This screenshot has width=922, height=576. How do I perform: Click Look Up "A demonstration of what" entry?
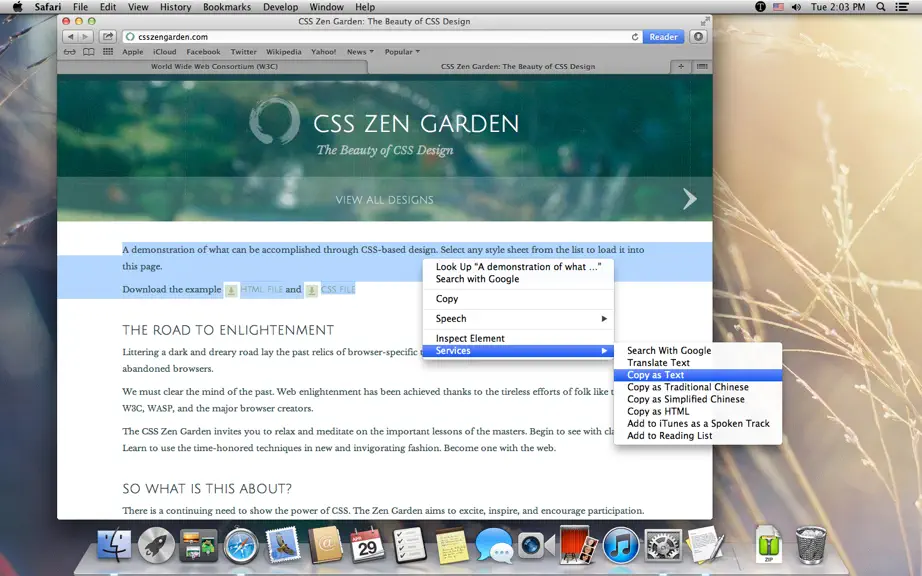[x=518, y=267]
